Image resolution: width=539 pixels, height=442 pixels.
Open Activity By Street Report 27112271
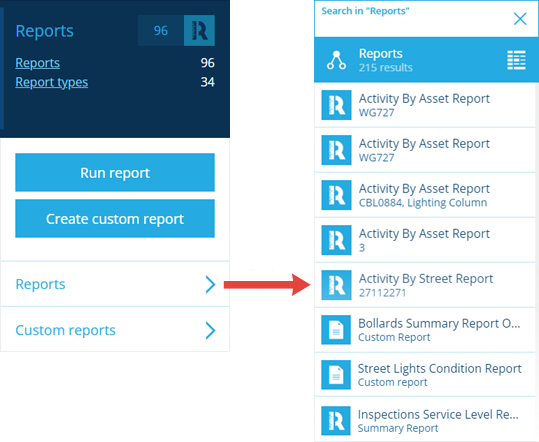click(425, 285)
